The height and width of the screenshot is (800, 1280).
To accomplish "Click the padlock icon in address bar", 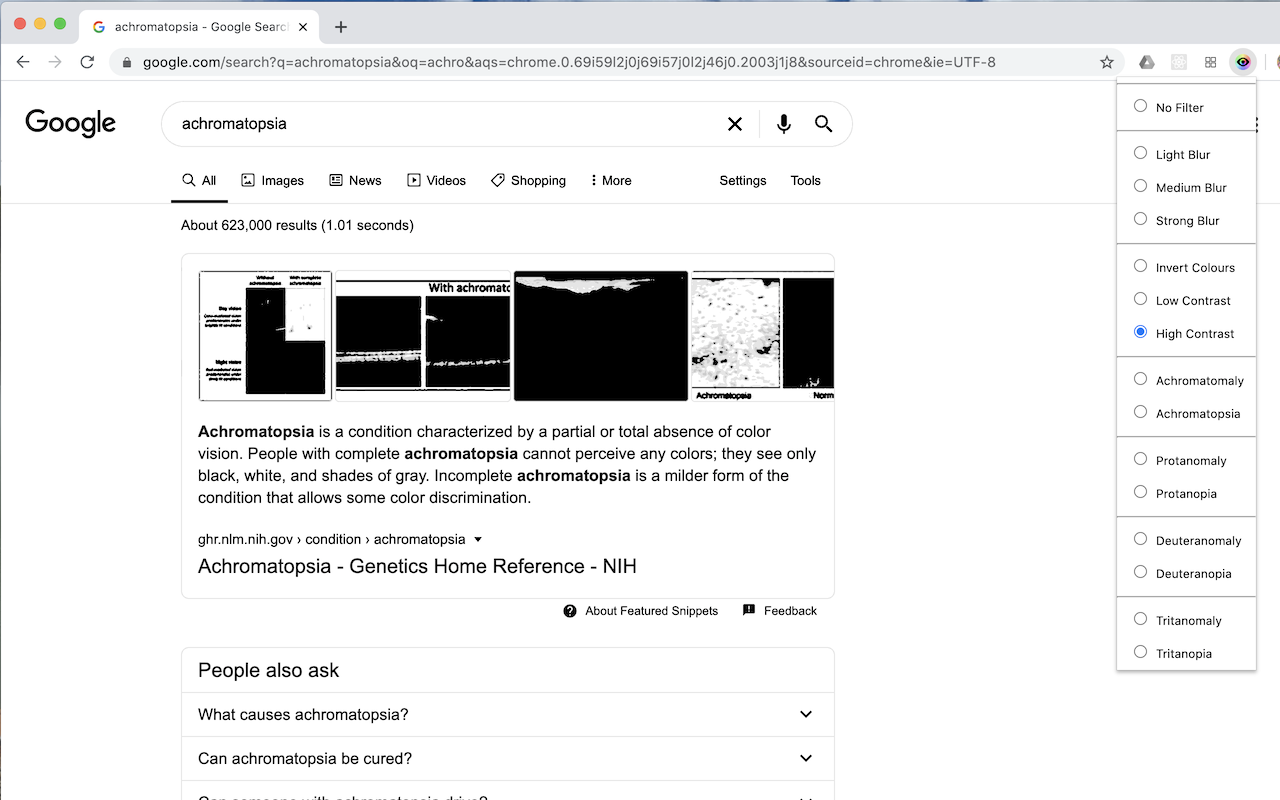I will pyautogui.click(x=127, y=62).
